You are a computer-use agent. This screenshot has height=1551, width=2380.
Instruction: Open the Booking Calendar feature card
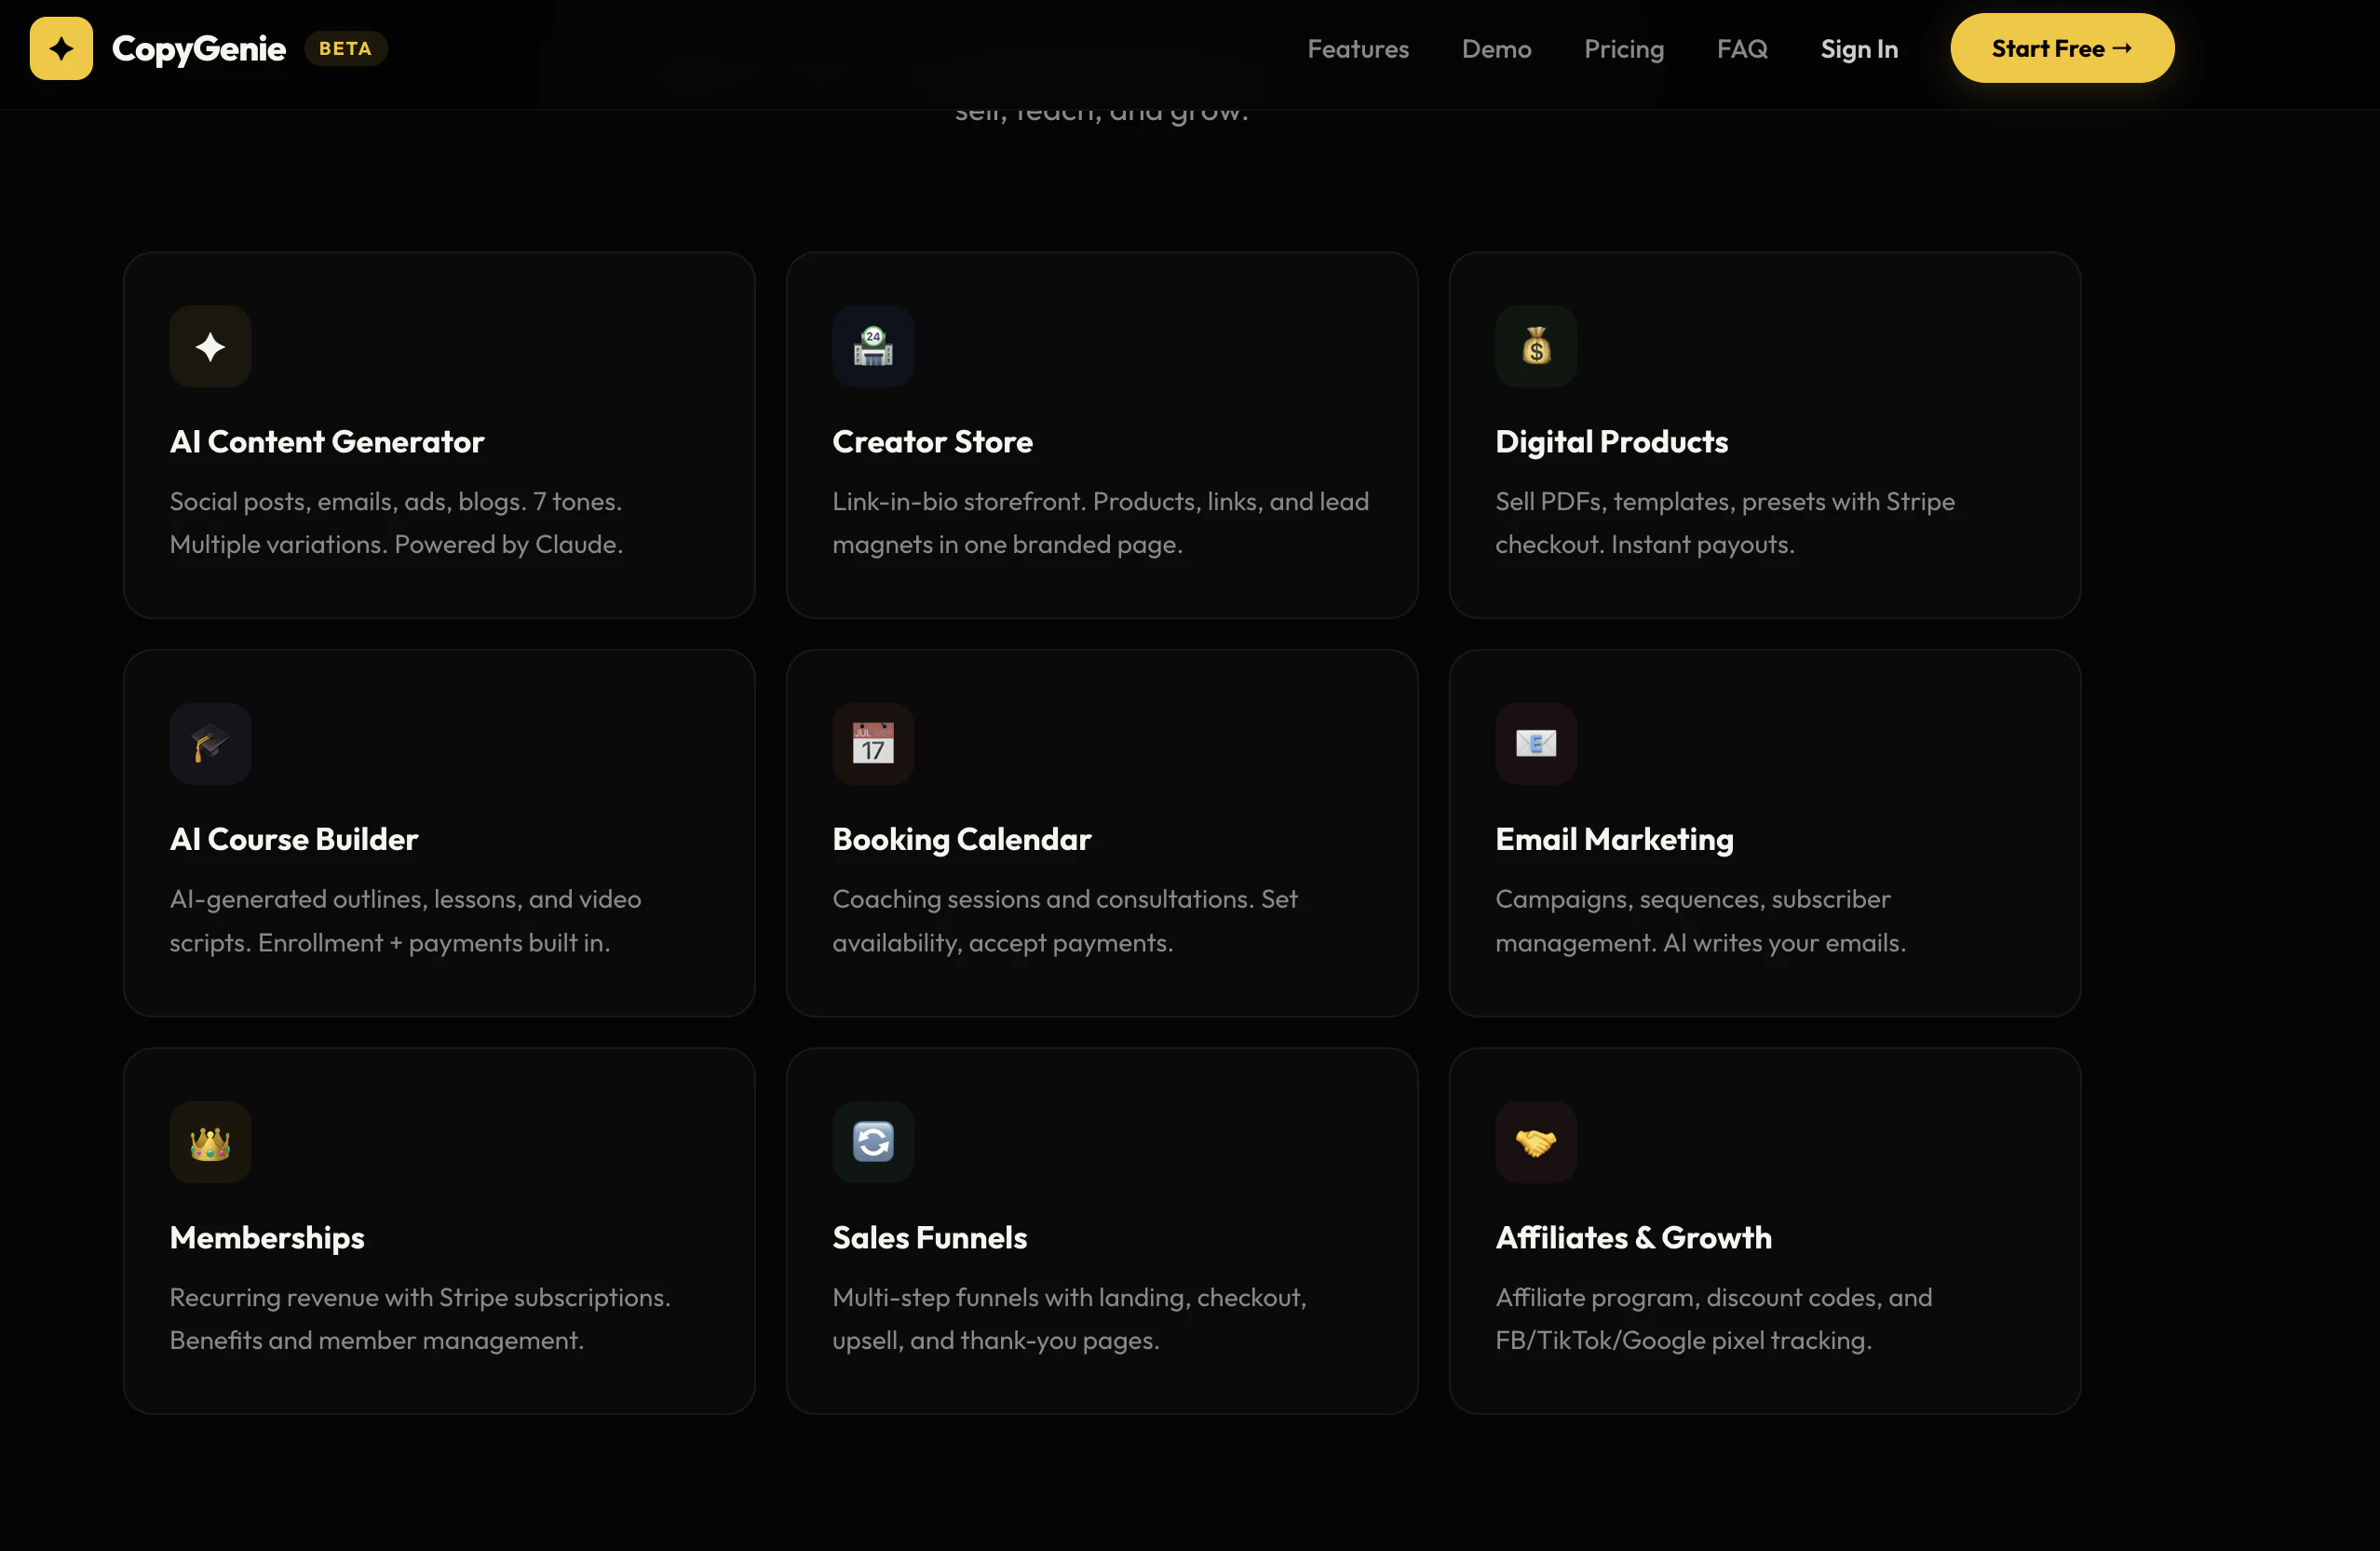coord(1102,834)
